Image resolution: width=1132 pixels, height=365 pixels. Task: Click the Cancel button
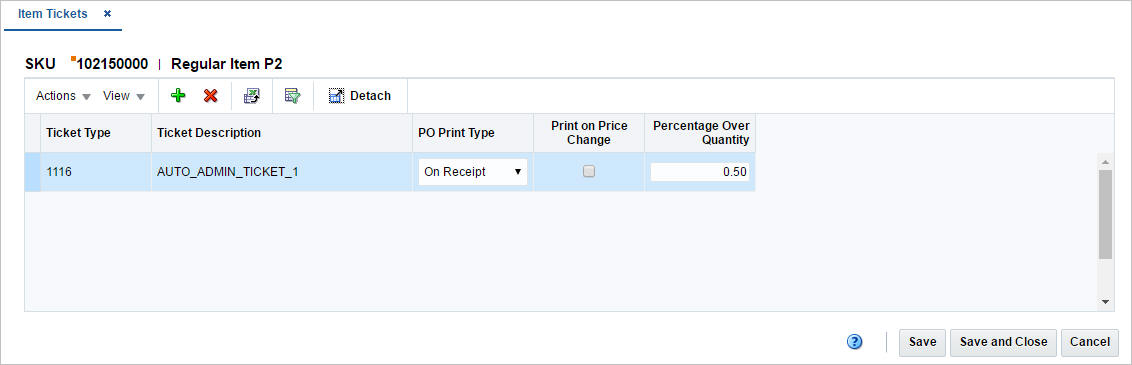(x=1089, y=342)
